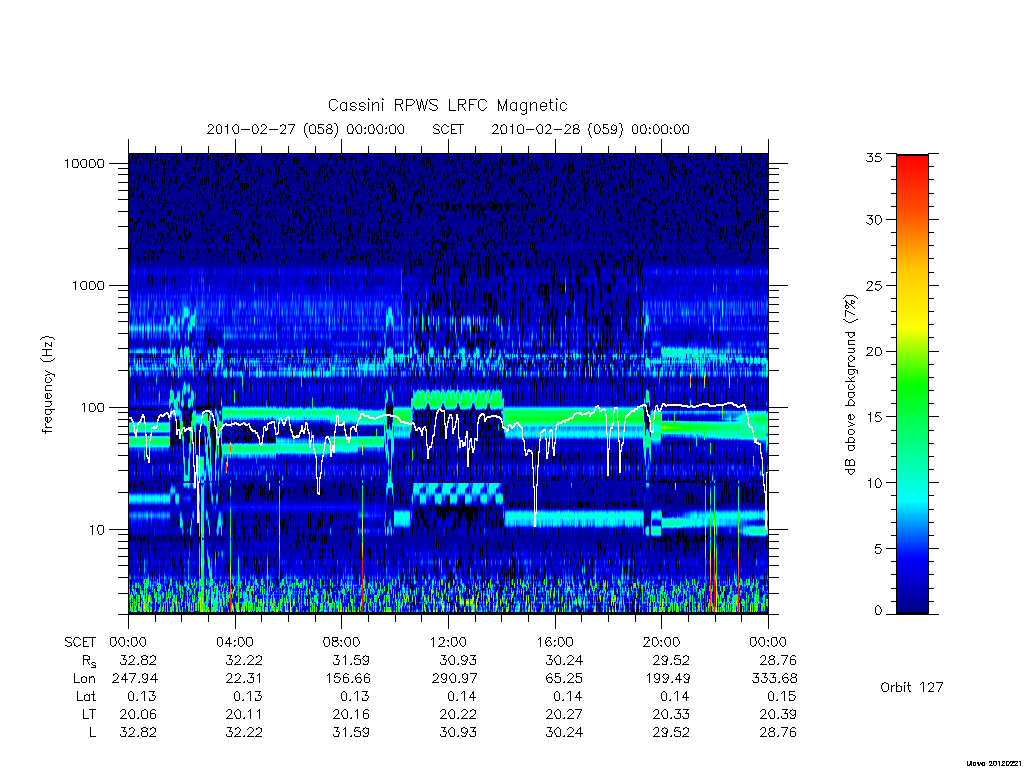Click the Rs row value 30.93
1024x768 pixels.
458,660
